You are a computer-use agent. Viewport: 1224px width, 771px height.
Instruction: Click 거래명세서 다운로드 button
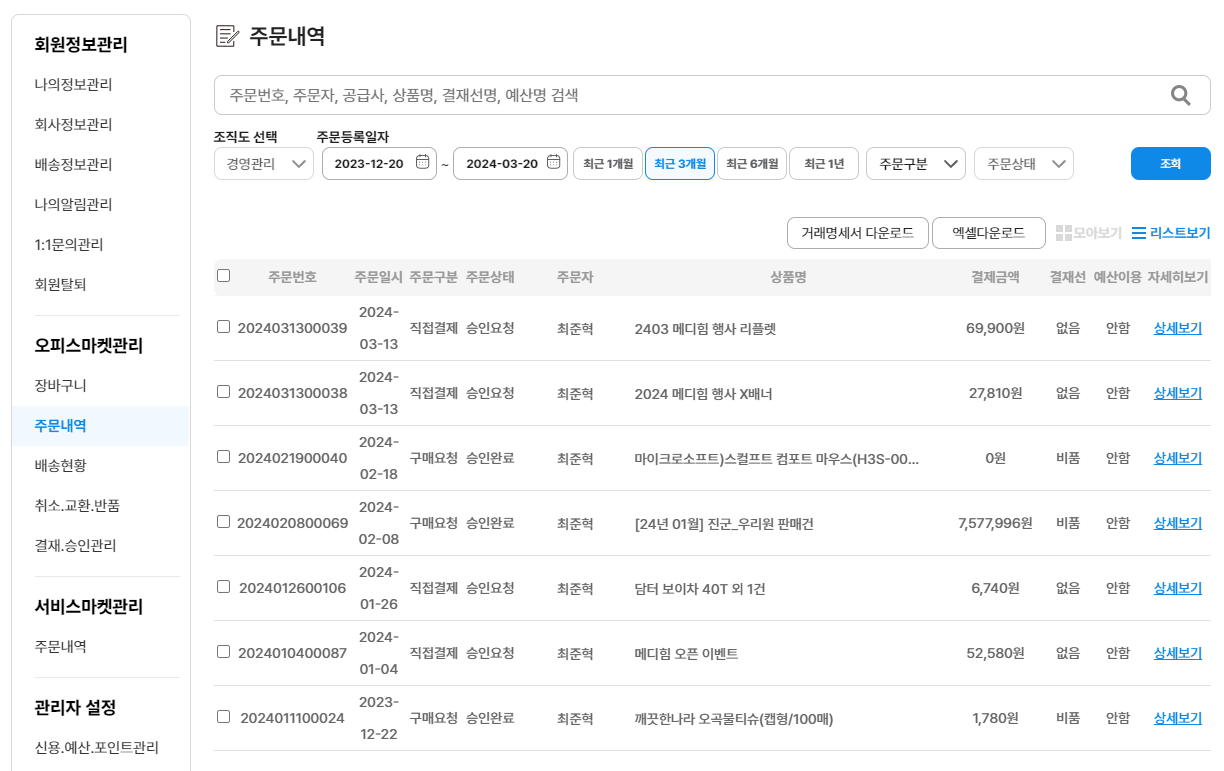point(857,233)
